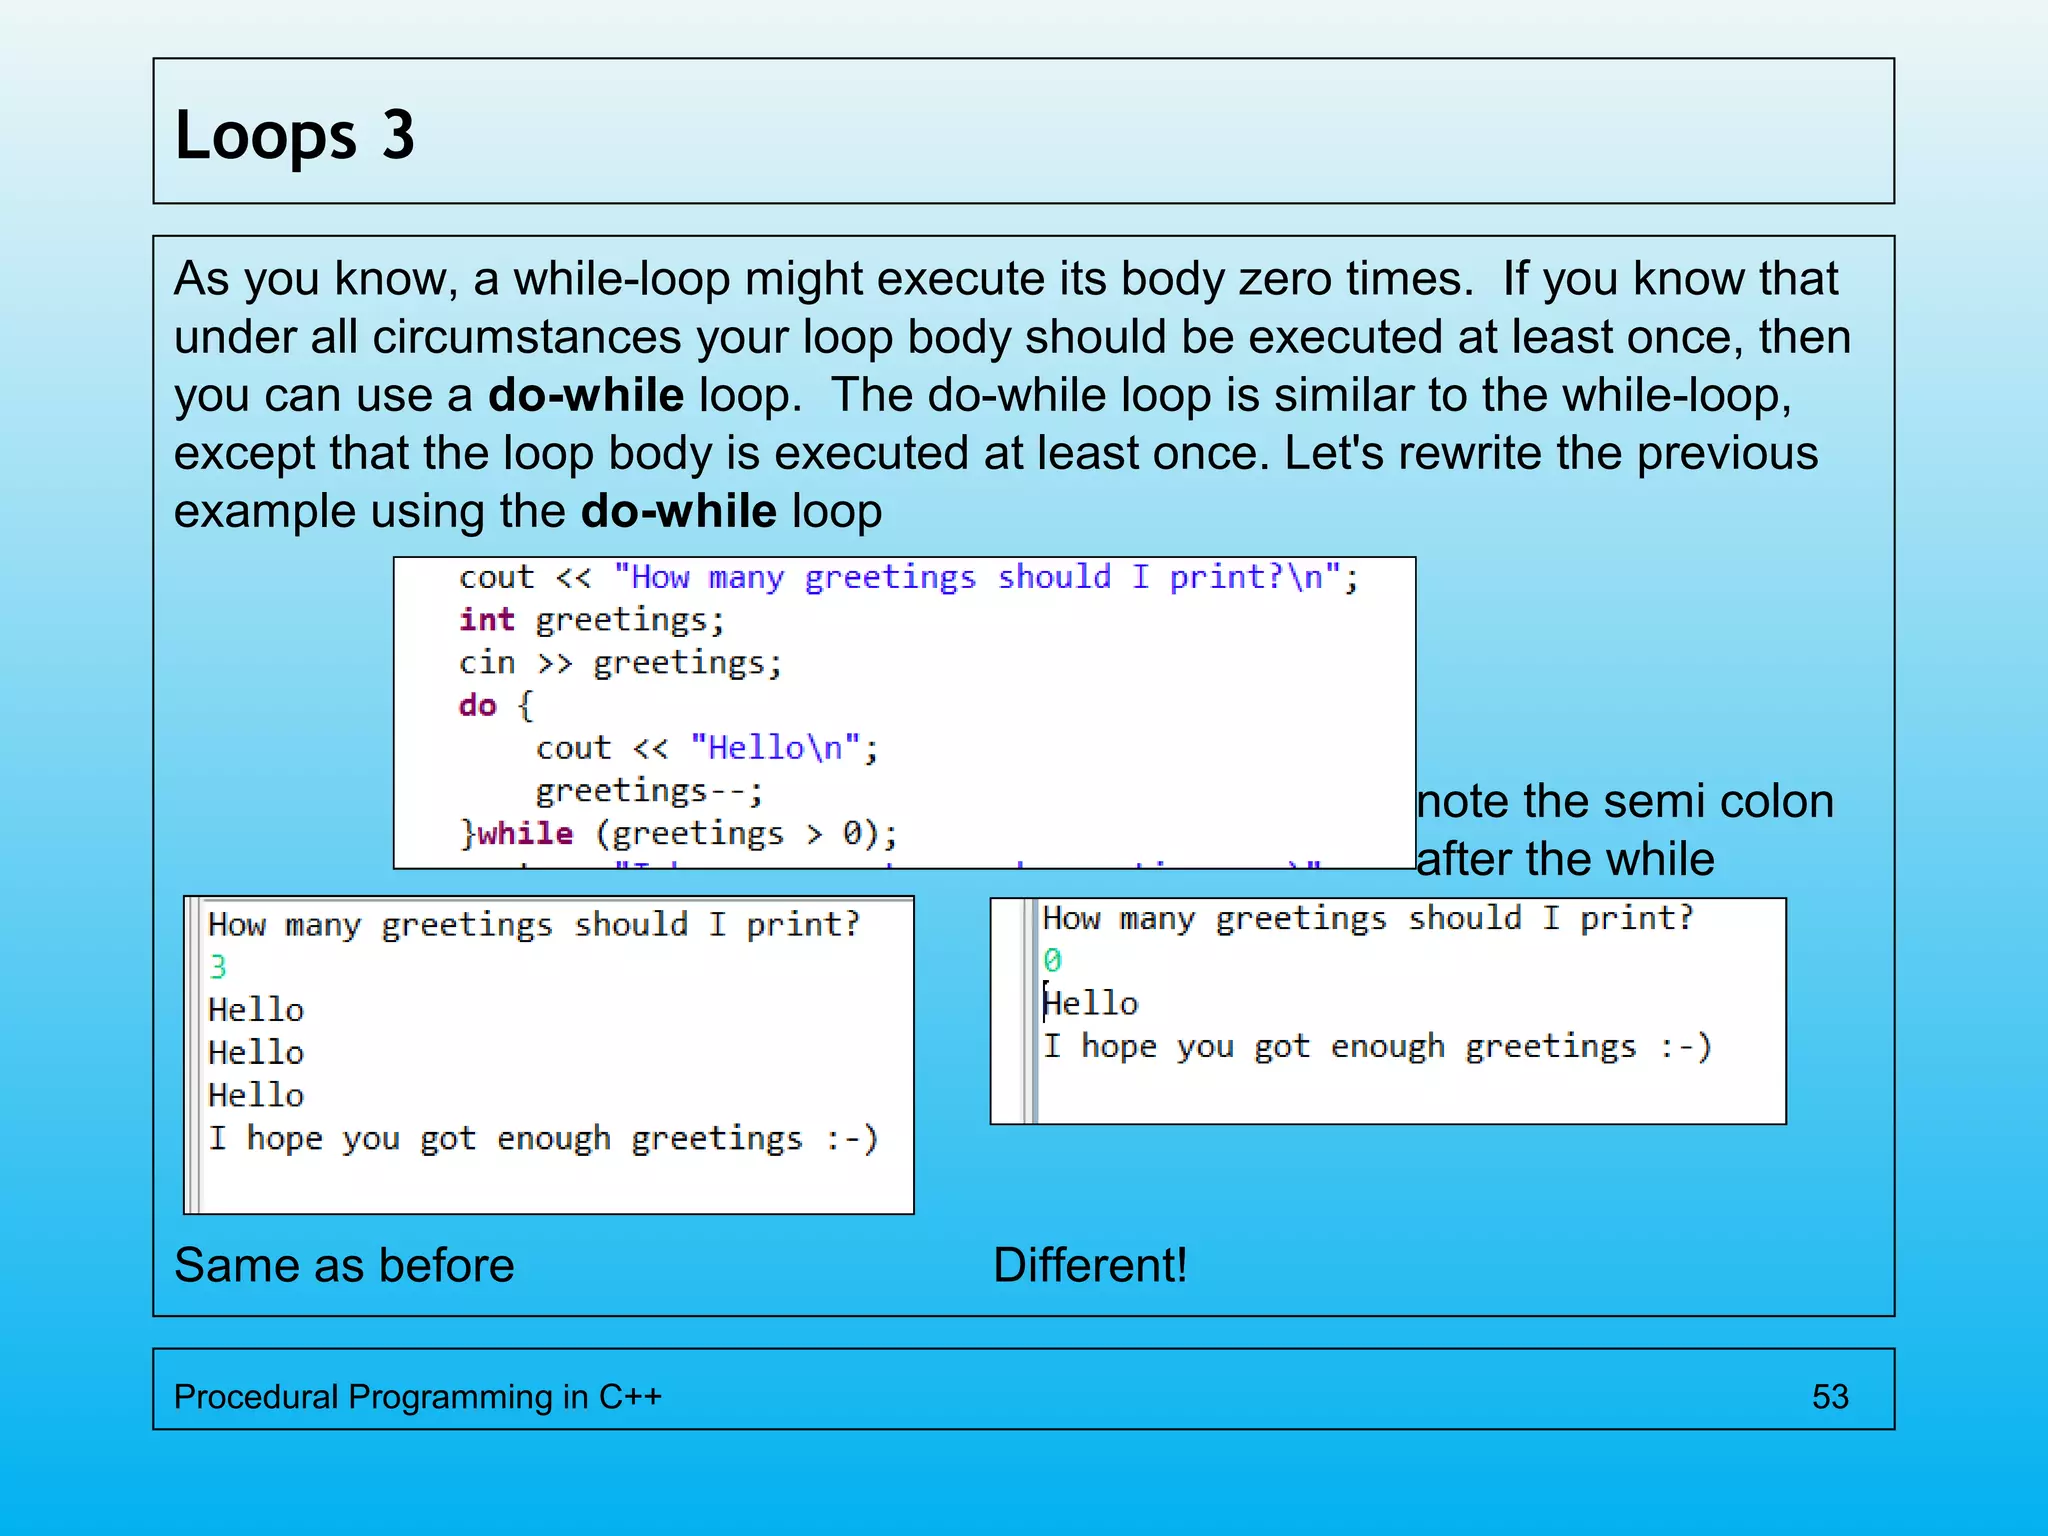This screenshot has height=1536, width=2048.
Task: Click the 'Different!' caption
Action: [1090, 1265]
